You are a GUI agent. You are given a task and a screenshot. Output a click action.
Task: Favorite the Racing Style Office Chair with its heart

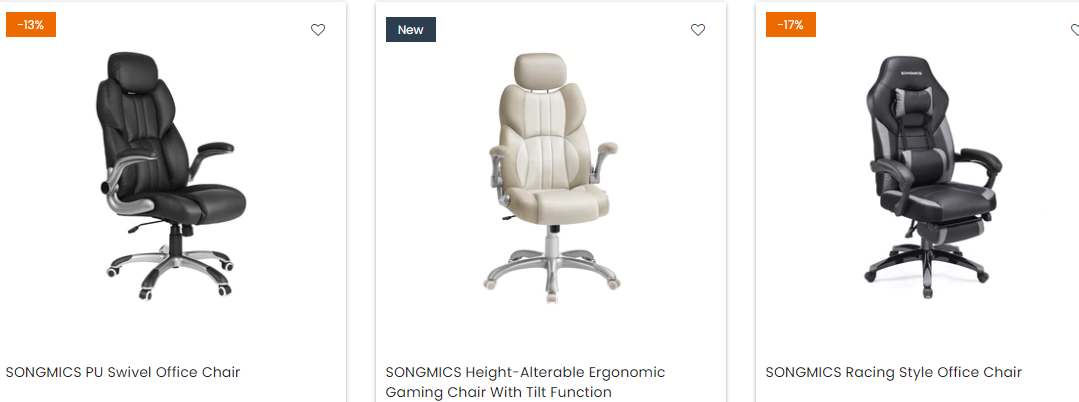coord(1075,30)
